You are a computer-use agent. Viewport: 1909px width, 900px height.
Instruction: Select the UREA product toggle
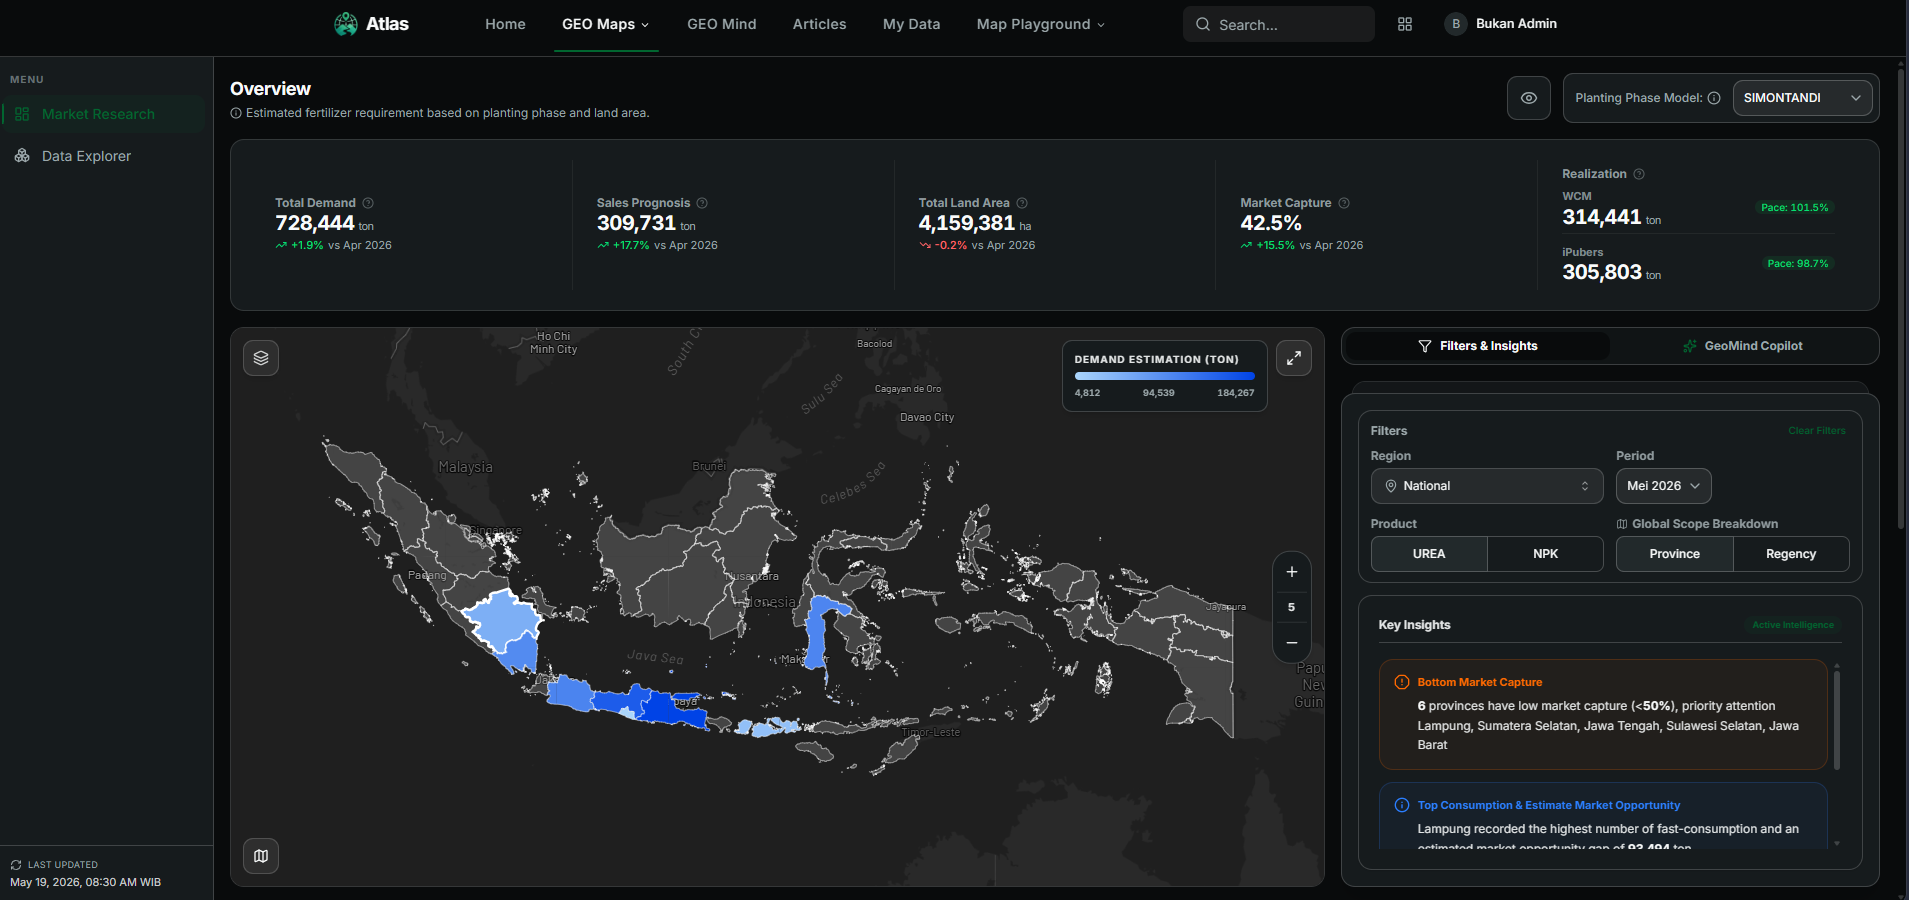[1429, 554]
